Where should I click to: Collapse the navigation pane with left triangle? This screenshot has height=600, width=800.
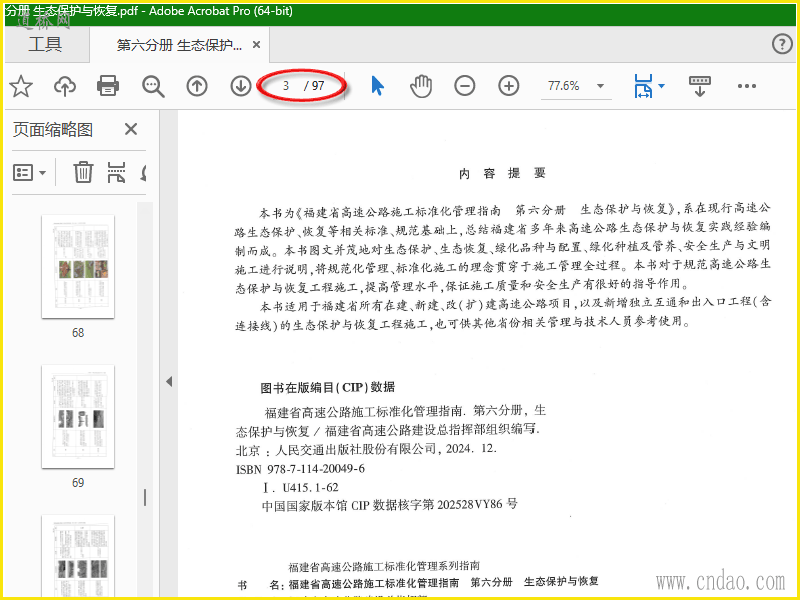pos(169,381)
